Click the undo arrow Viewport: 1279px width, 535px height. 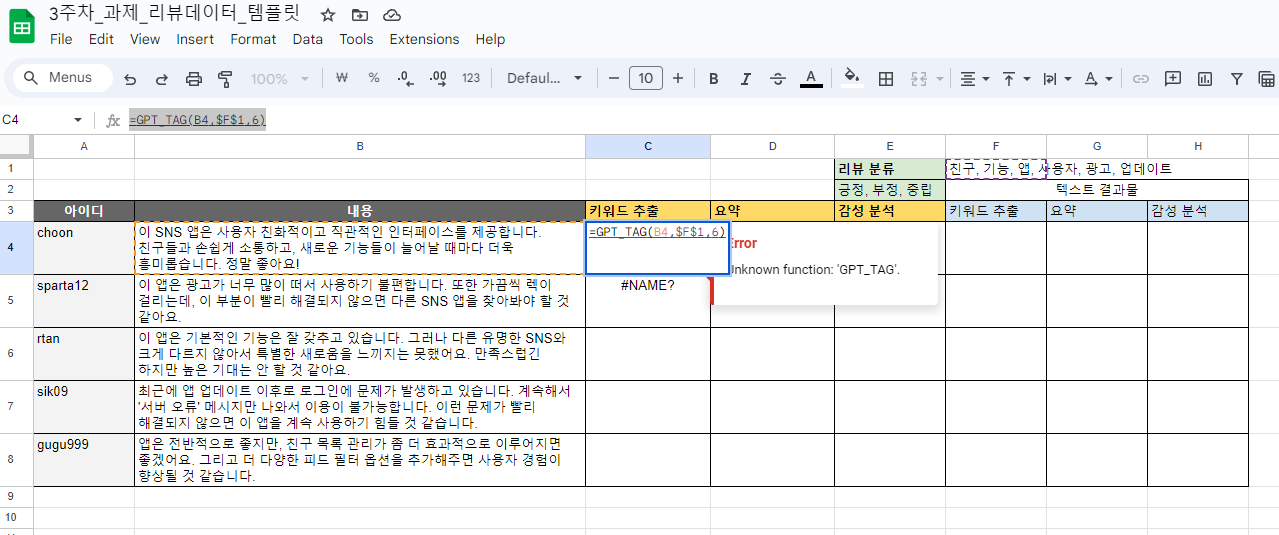[x=130, y=78]
